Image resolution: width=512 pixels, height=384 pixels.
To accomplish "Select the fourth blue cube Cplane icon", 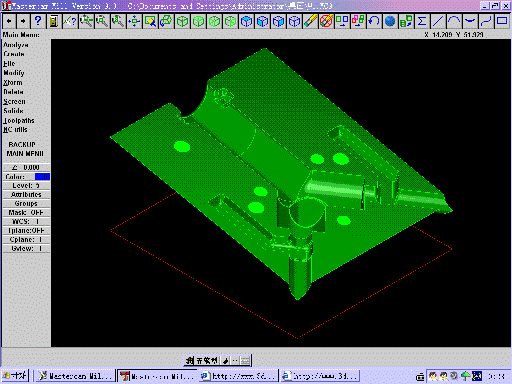I will tap(294, 21).
